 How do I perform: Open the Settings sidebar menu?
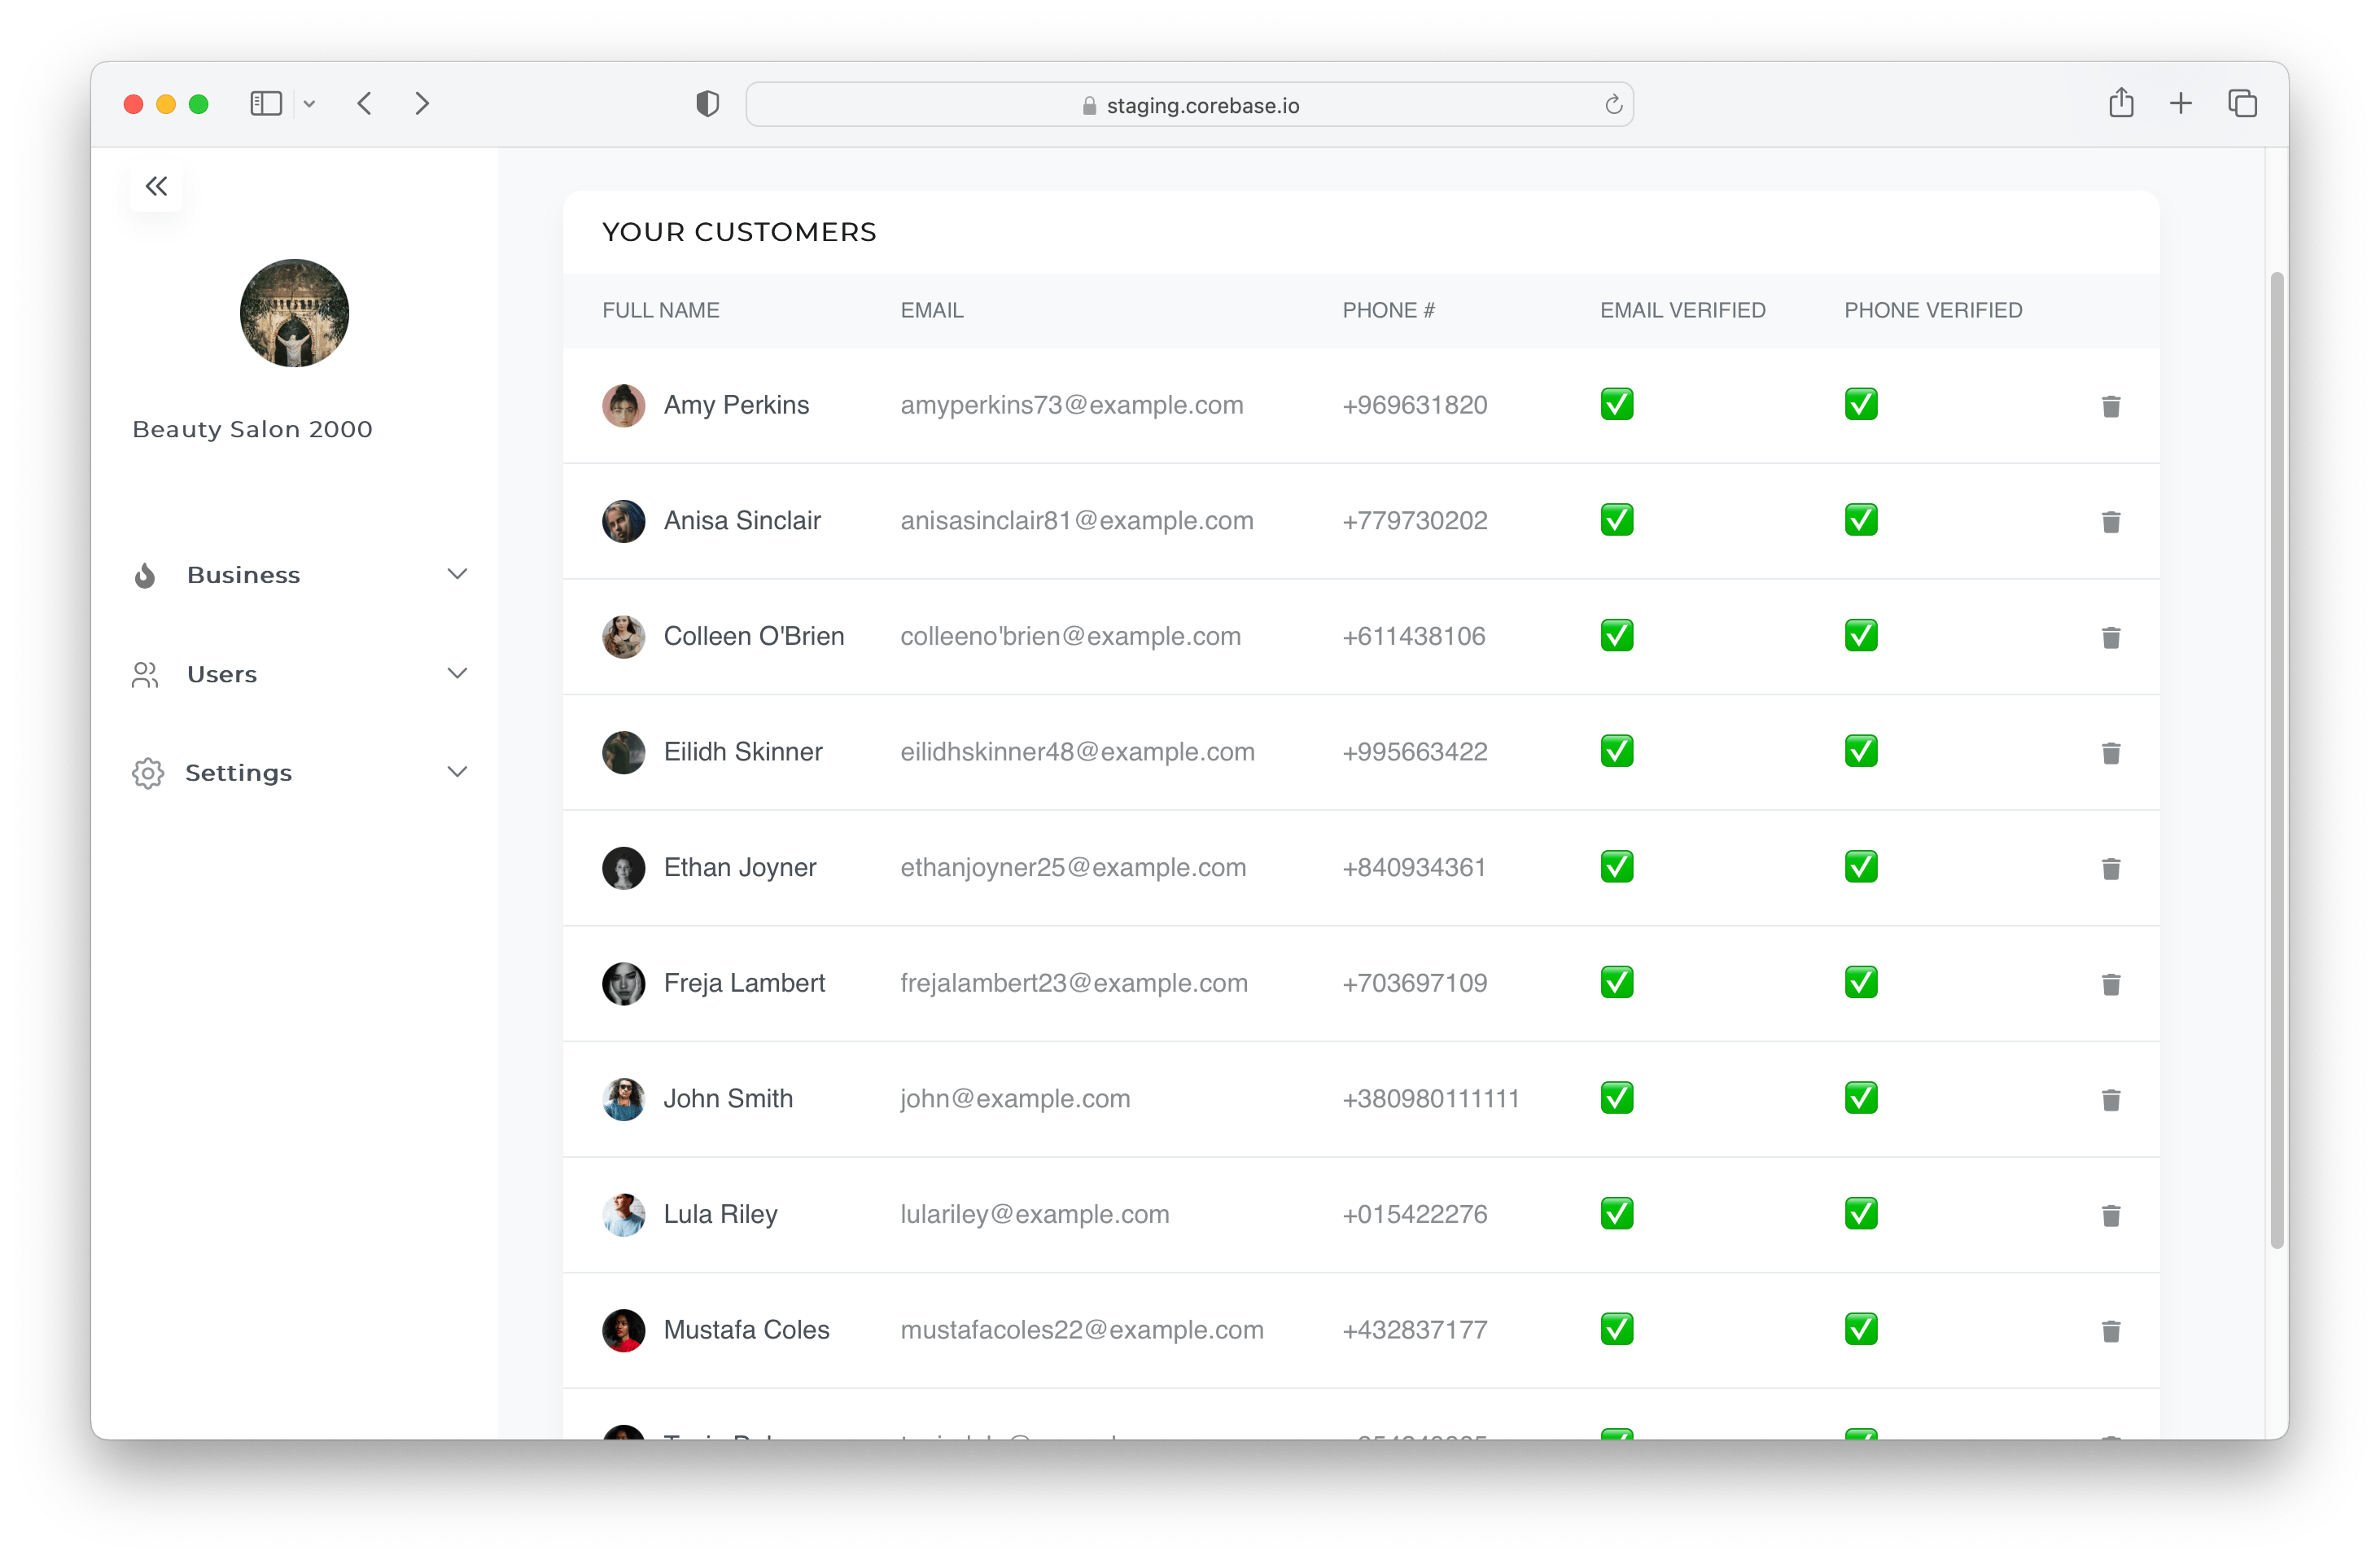pyautogui.click(x=300, y=773)
